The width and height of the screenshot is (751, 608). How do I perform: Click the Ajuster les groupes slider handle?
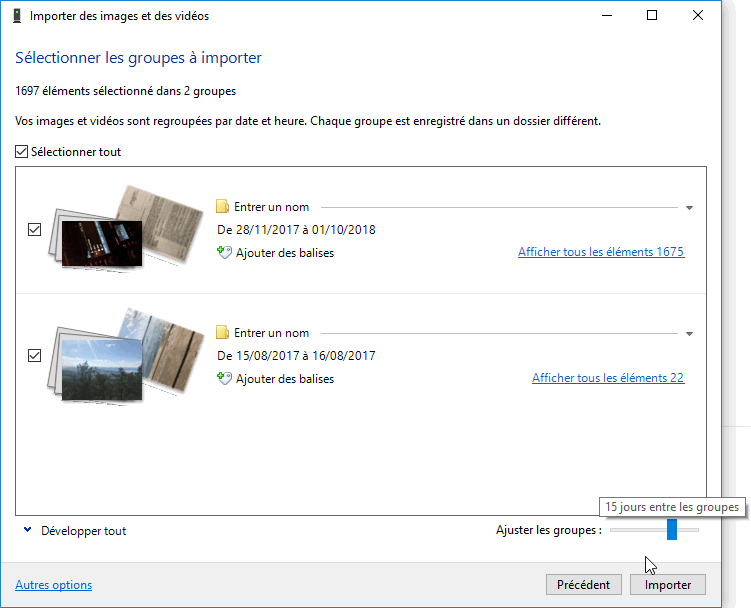pyautogui.click(x=672, y=530)
